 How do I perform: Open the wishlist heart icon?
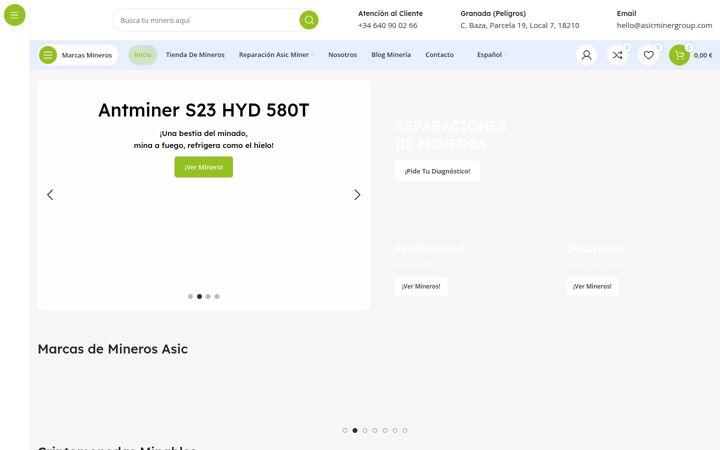(x=648, y=55)
